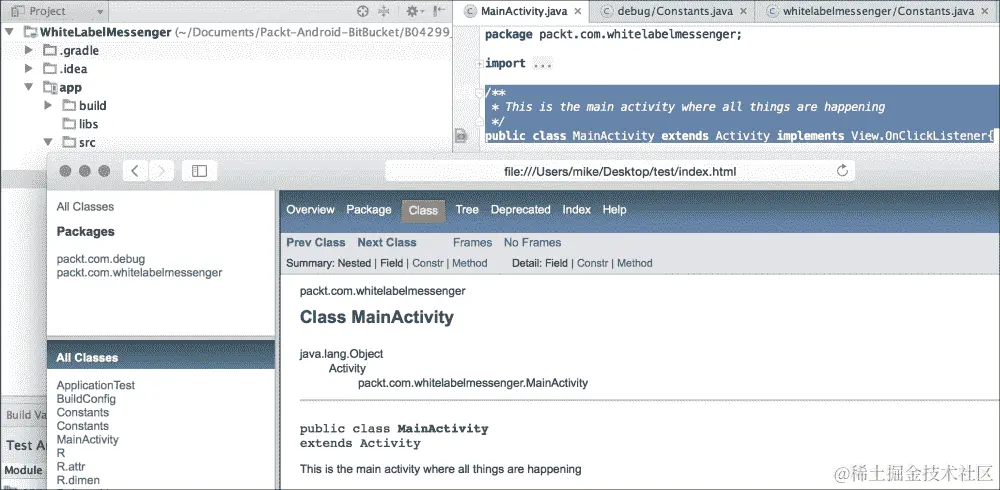Open MainActivity in class list
This screenshot has height=490, width=1000.
tap(87, 439)
